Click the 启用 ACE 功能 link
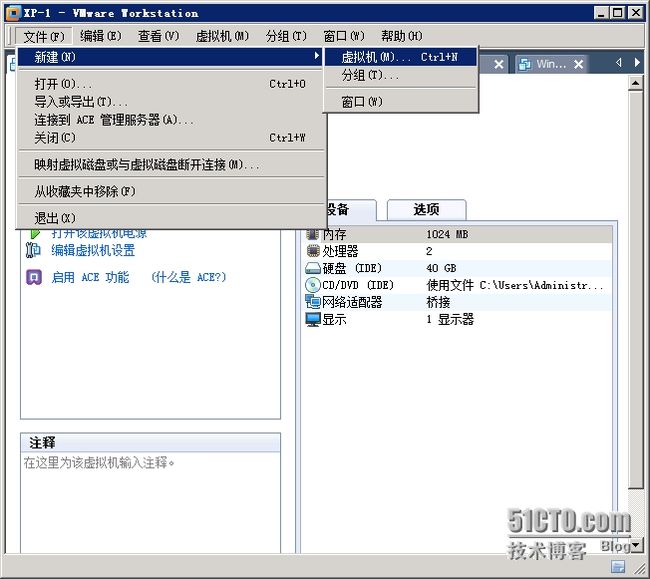Screen dimensions: 650x579 point(90,277)
